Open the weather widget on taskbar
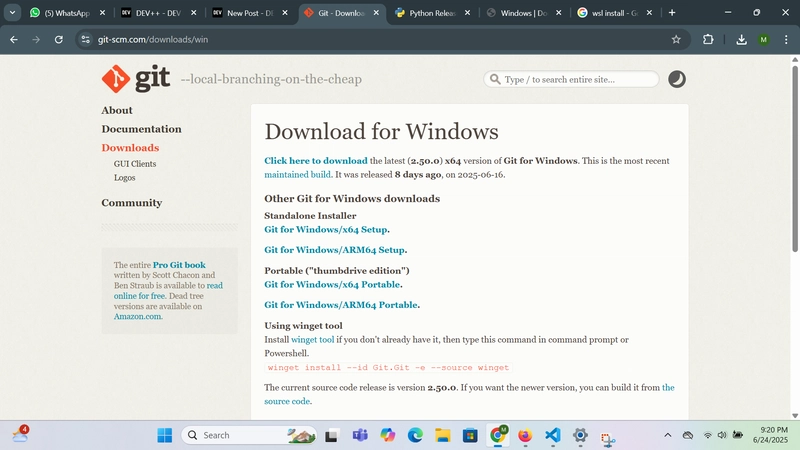 20,434
